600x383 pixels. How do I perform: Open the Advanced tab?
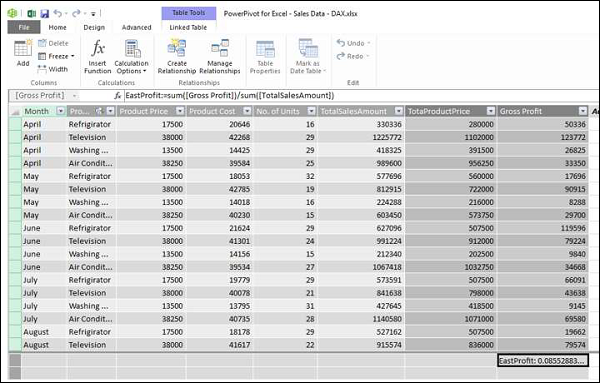137,28
